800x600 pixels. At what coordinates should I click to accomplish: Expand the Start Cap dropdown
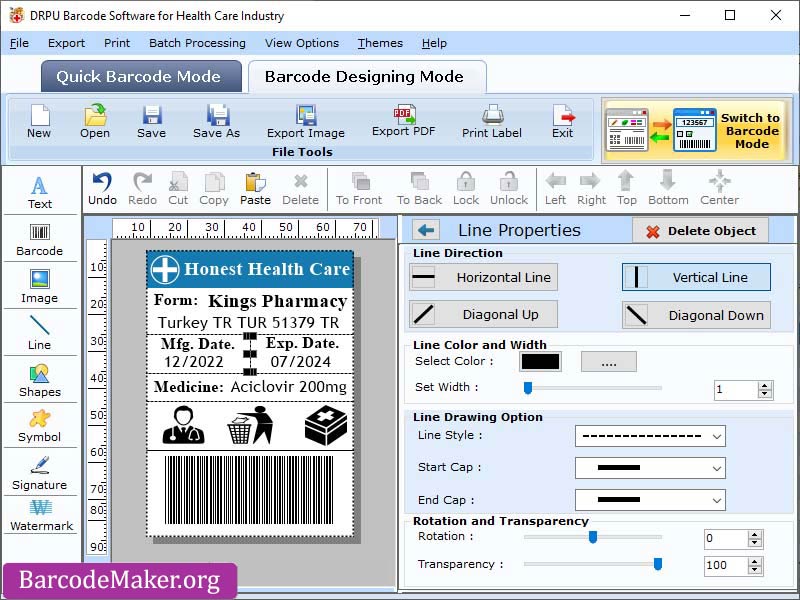pos(650,468)
